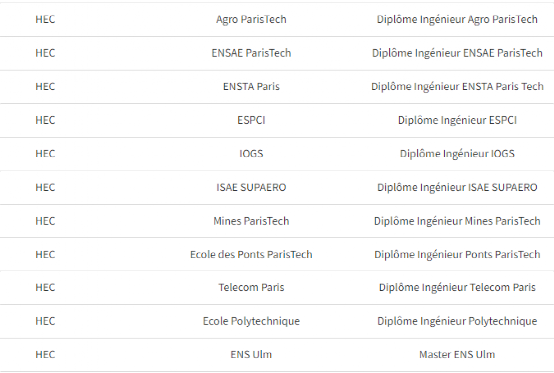Select the ESPCI school cell

coord(251,120)
